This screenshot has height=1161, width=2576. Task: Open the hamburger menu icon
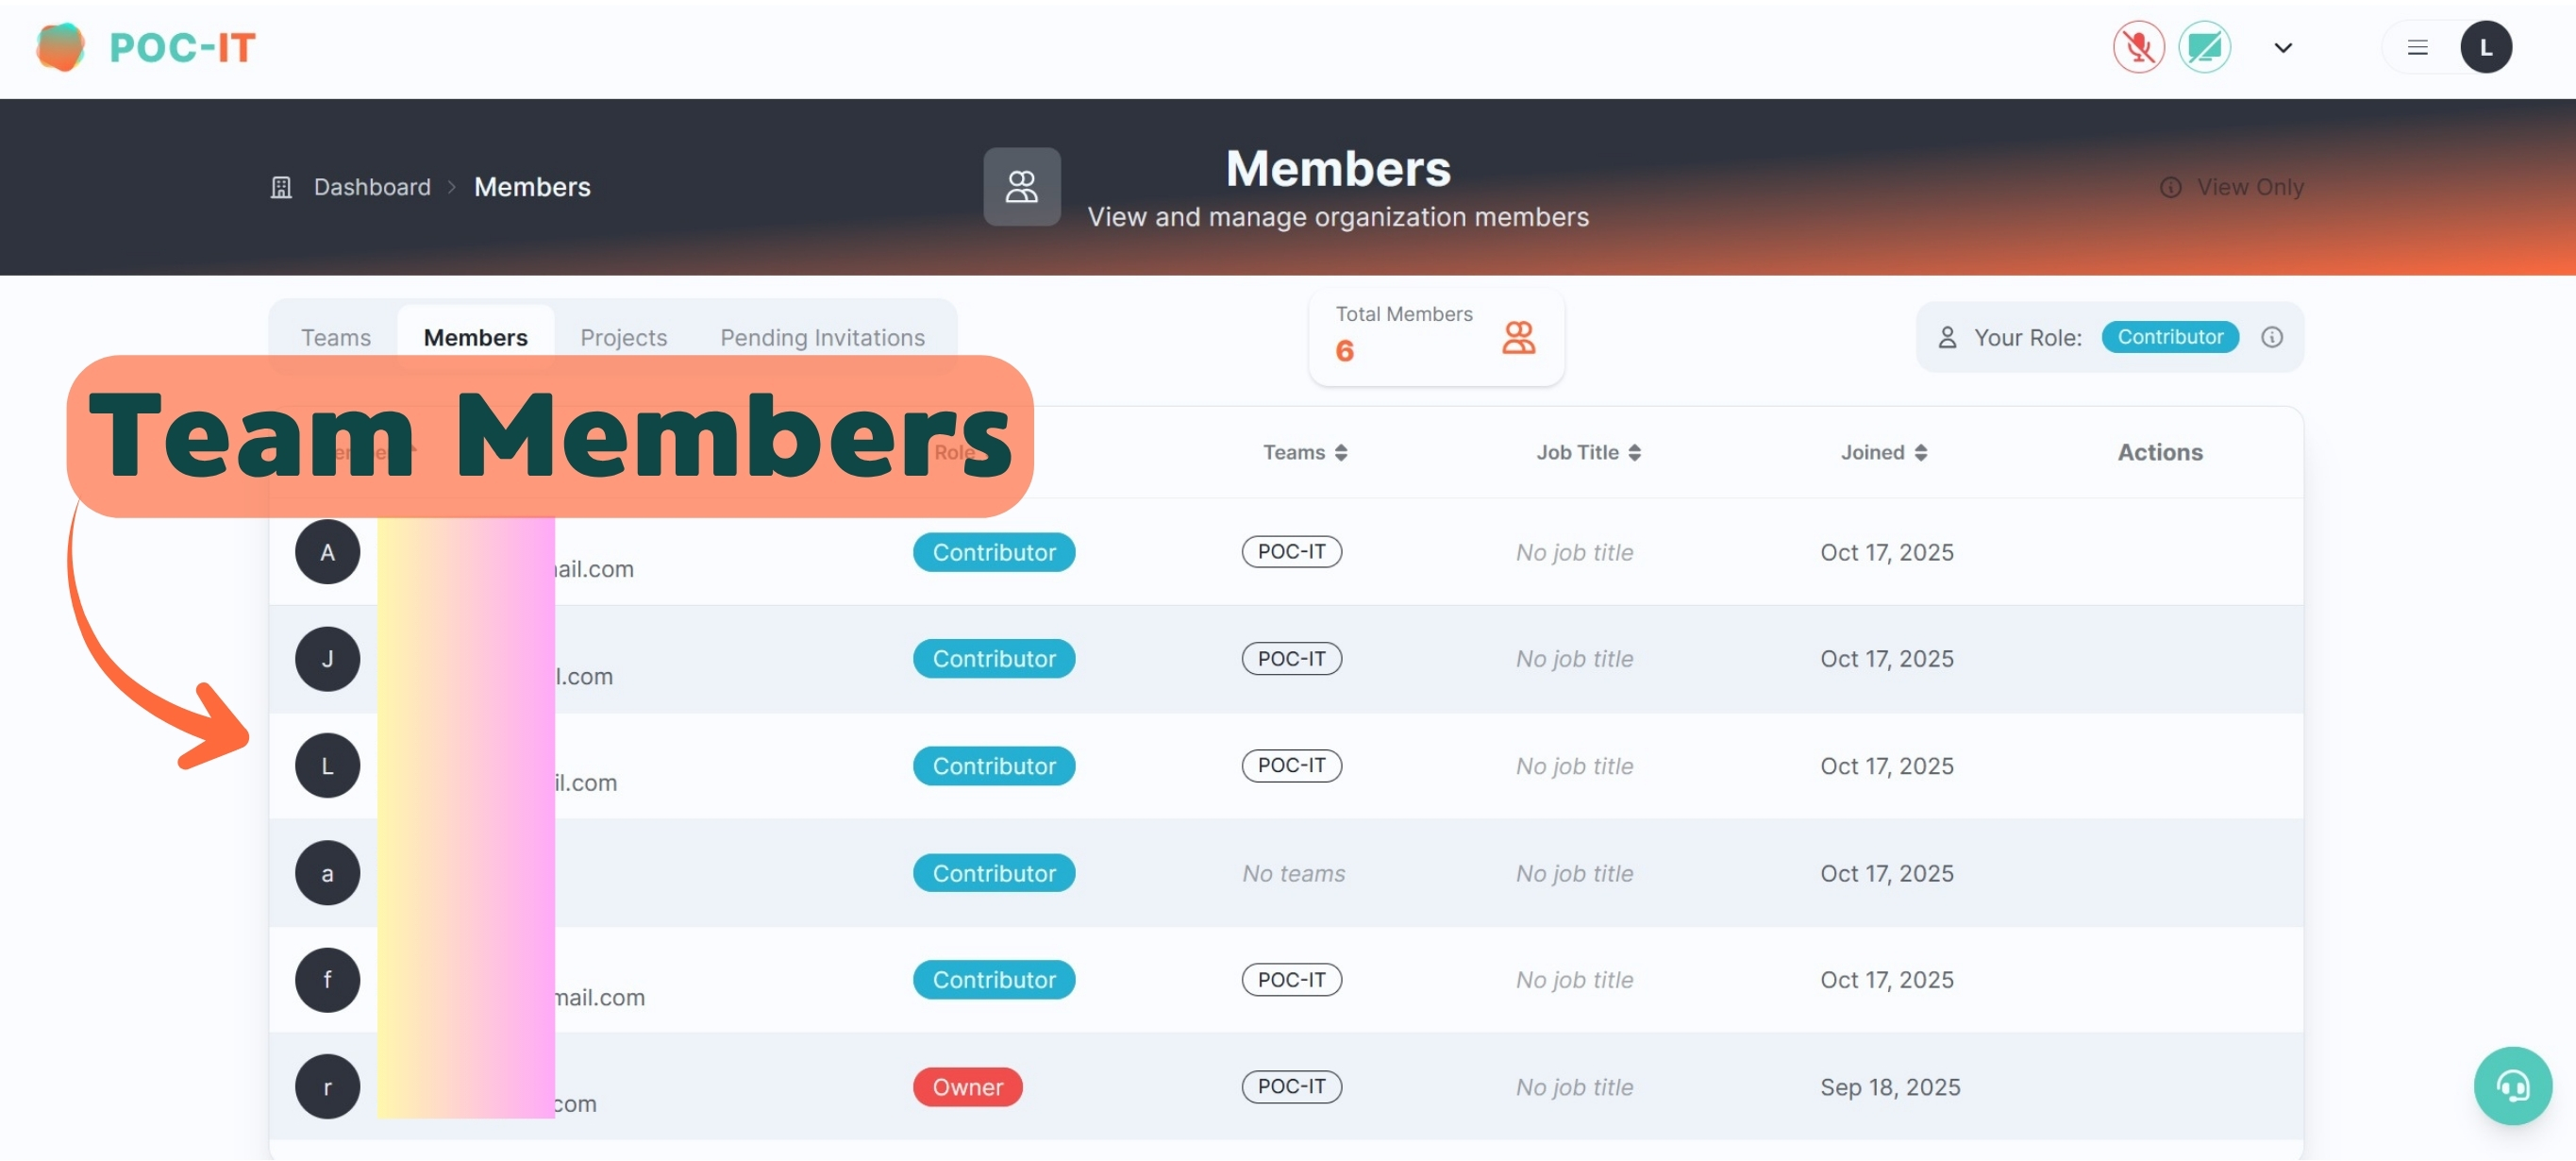coord(2417,48)
